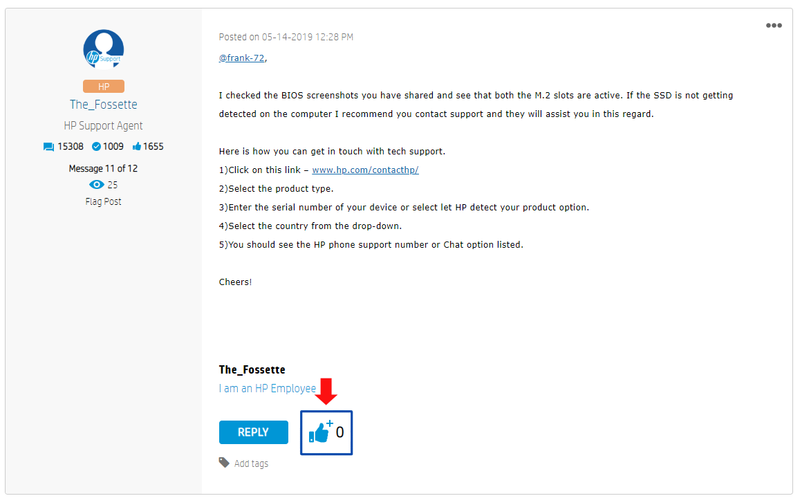
Task: Open The_Fossette profile from the sidebar
Action: pyautogui.click(x=104, y=105)
